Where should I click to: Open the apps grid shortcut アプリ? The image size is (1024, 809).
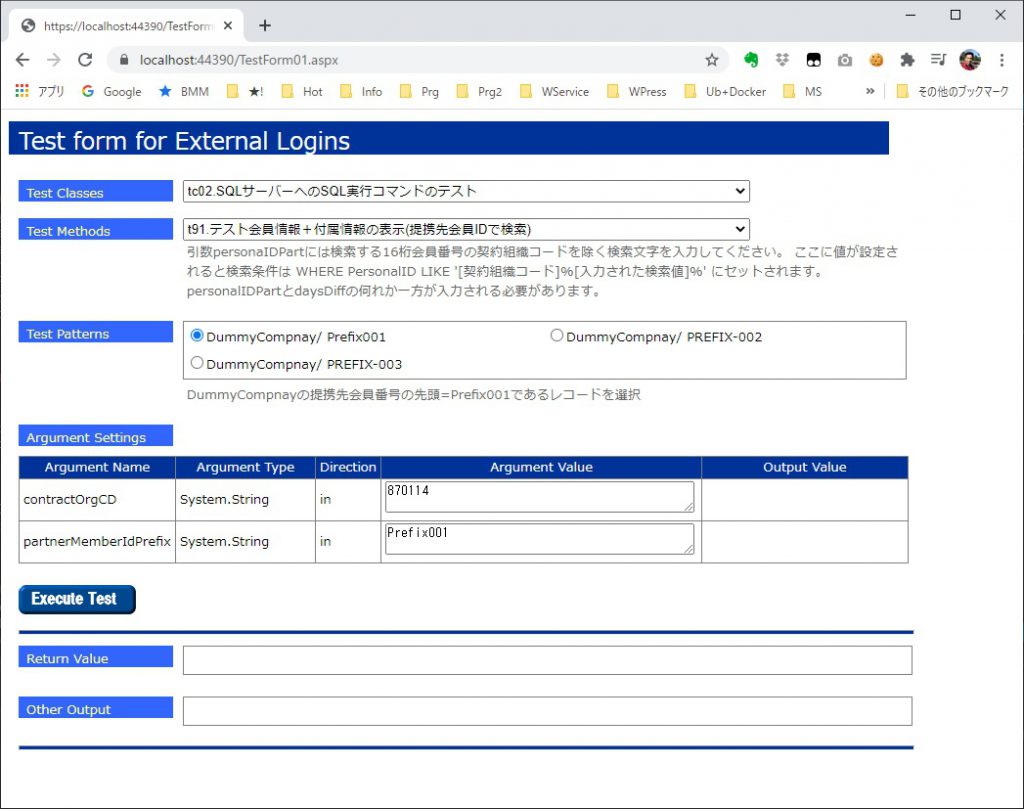pyautogui.click(x=39, y=91)
